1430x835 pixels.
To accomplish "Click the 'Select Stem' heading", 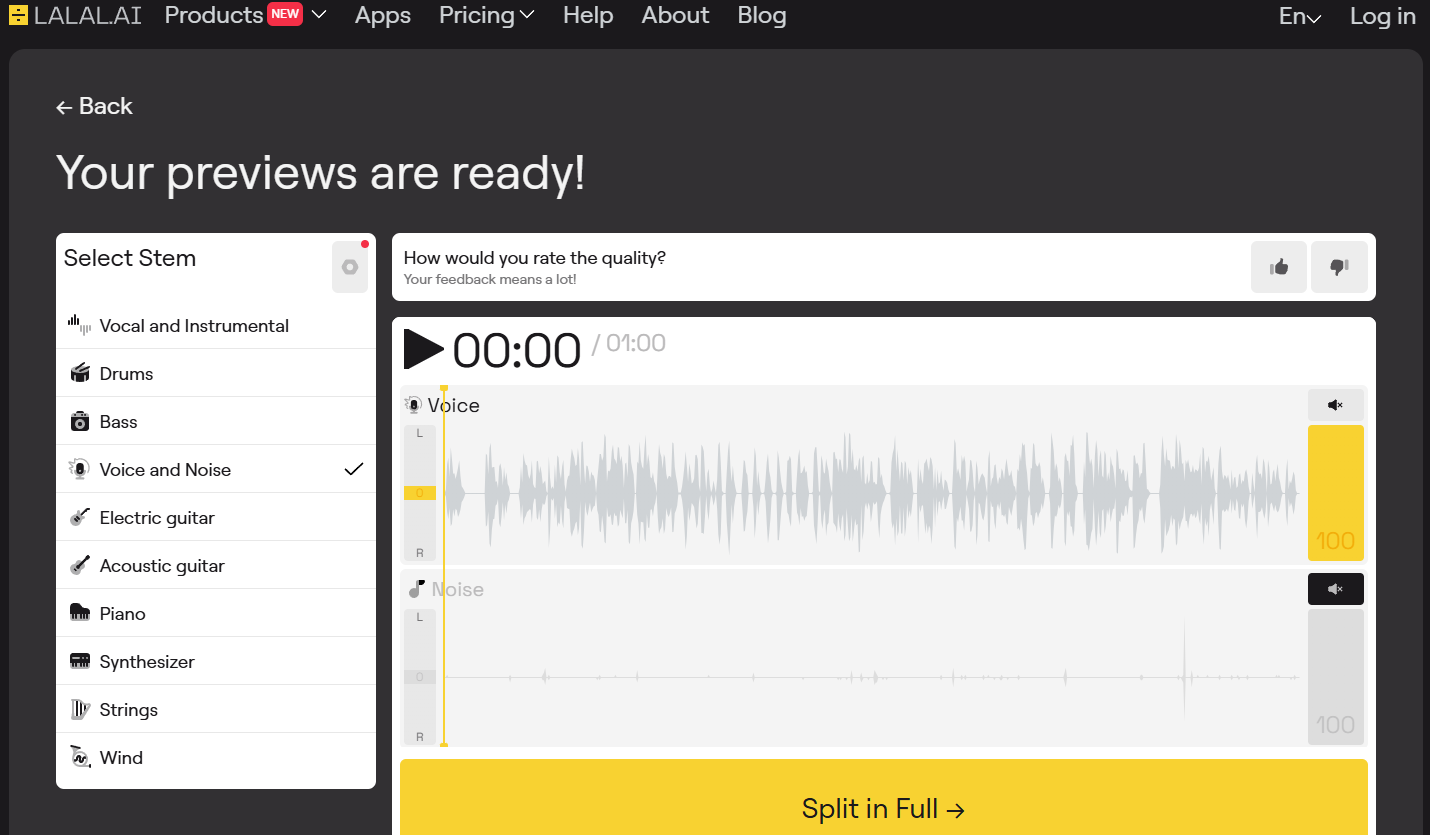I will click(x=130, y=258).
